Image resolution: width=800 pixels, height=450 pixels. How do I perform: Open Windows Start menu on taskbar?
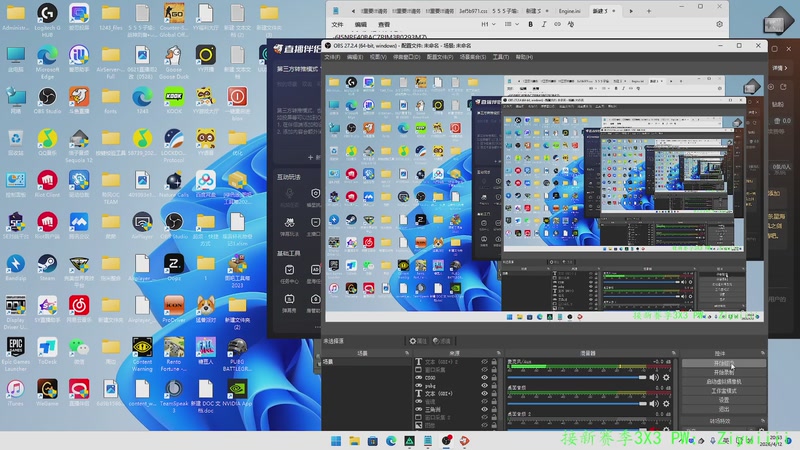coord(336,441)
